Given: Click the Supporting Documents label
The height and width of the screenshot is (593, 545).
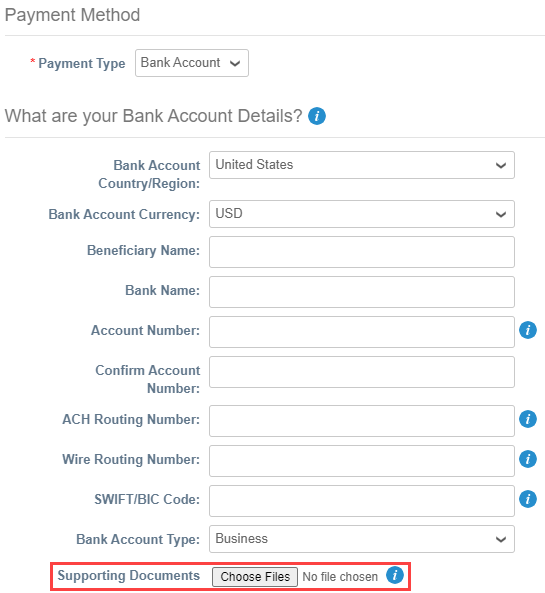Looking at the screenshot, I should 129,576.
